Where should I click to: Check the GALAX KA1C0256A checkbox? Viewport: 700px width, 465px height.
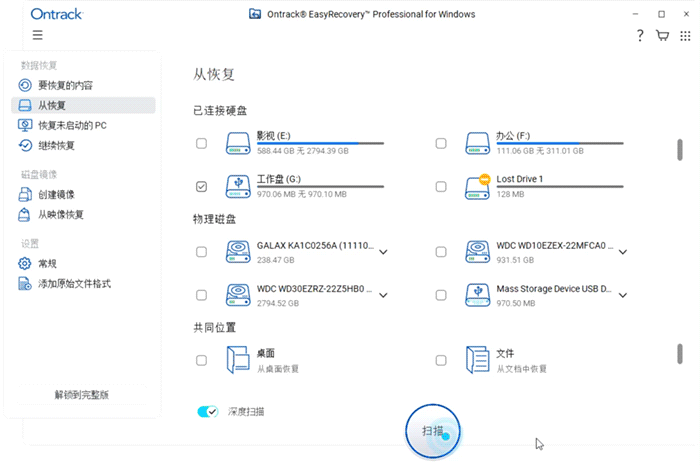[201, 252]
